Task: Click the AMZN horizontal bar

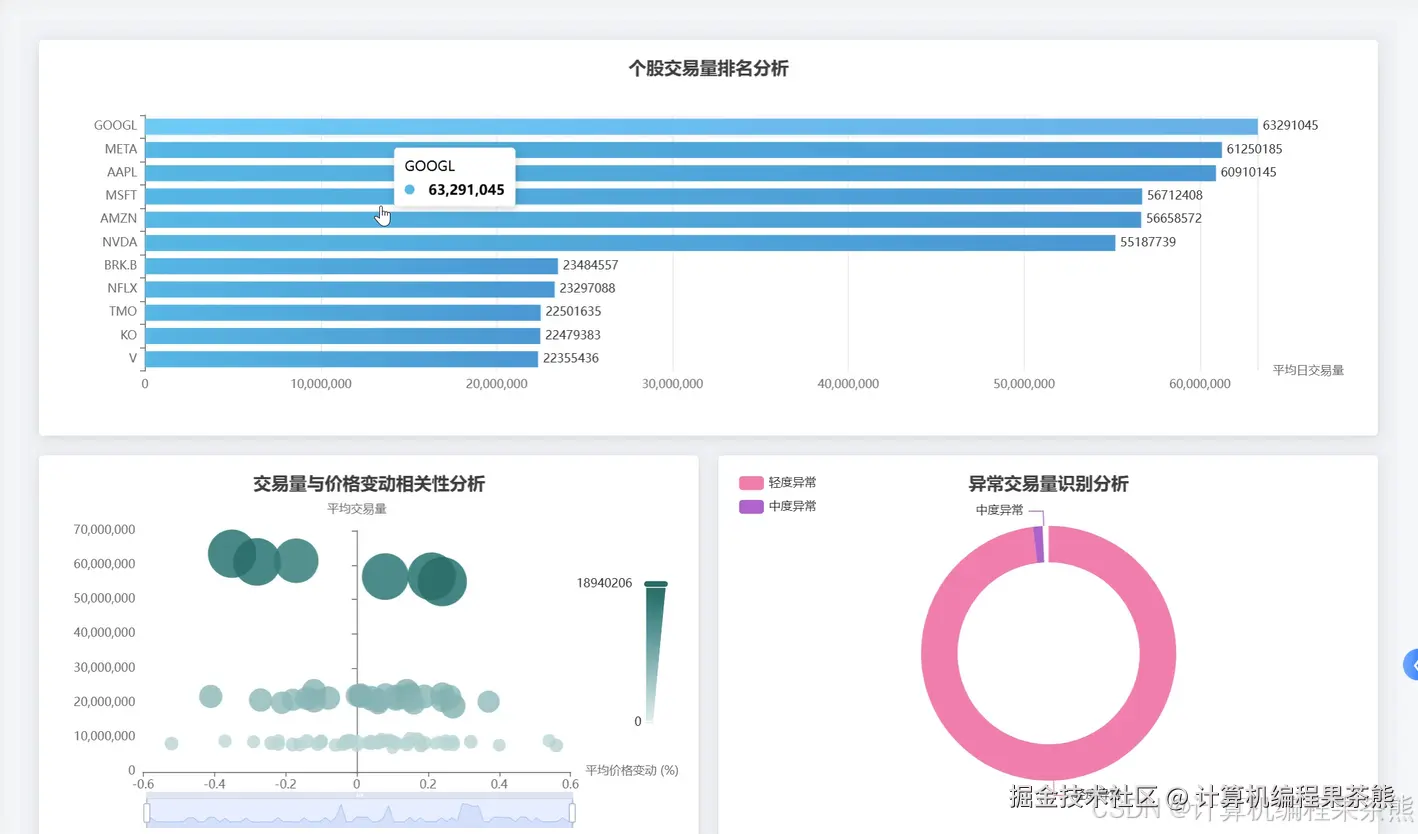Action: (643, 219)
